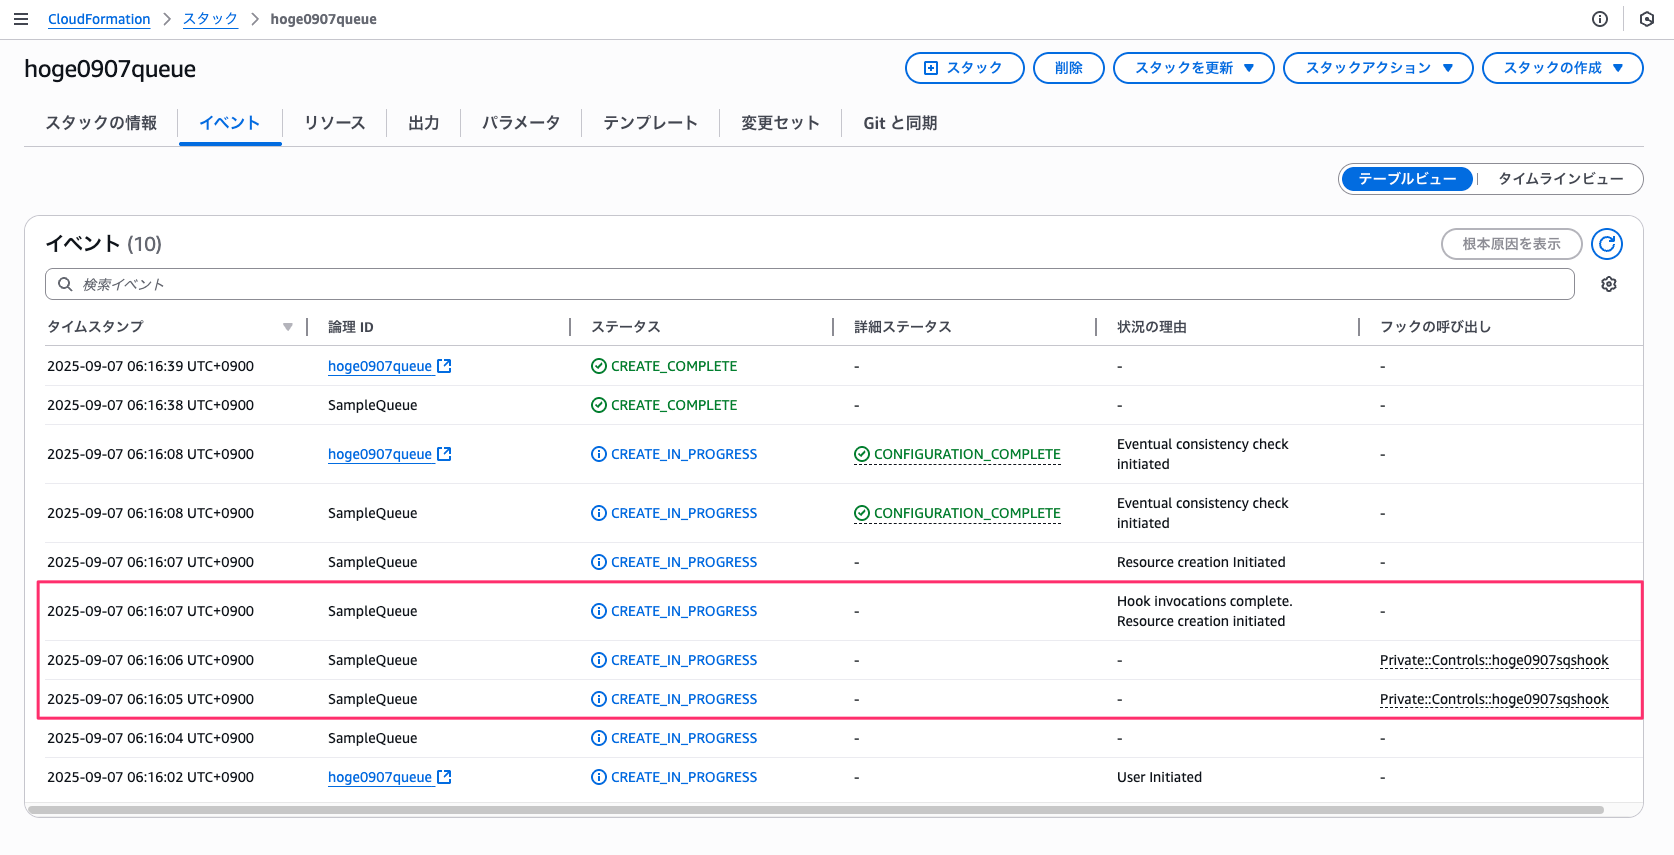Screen dimensions: 1674x855
Task: Open hoge0907queue link in 06:16:08 row
Action: [380, 454]
